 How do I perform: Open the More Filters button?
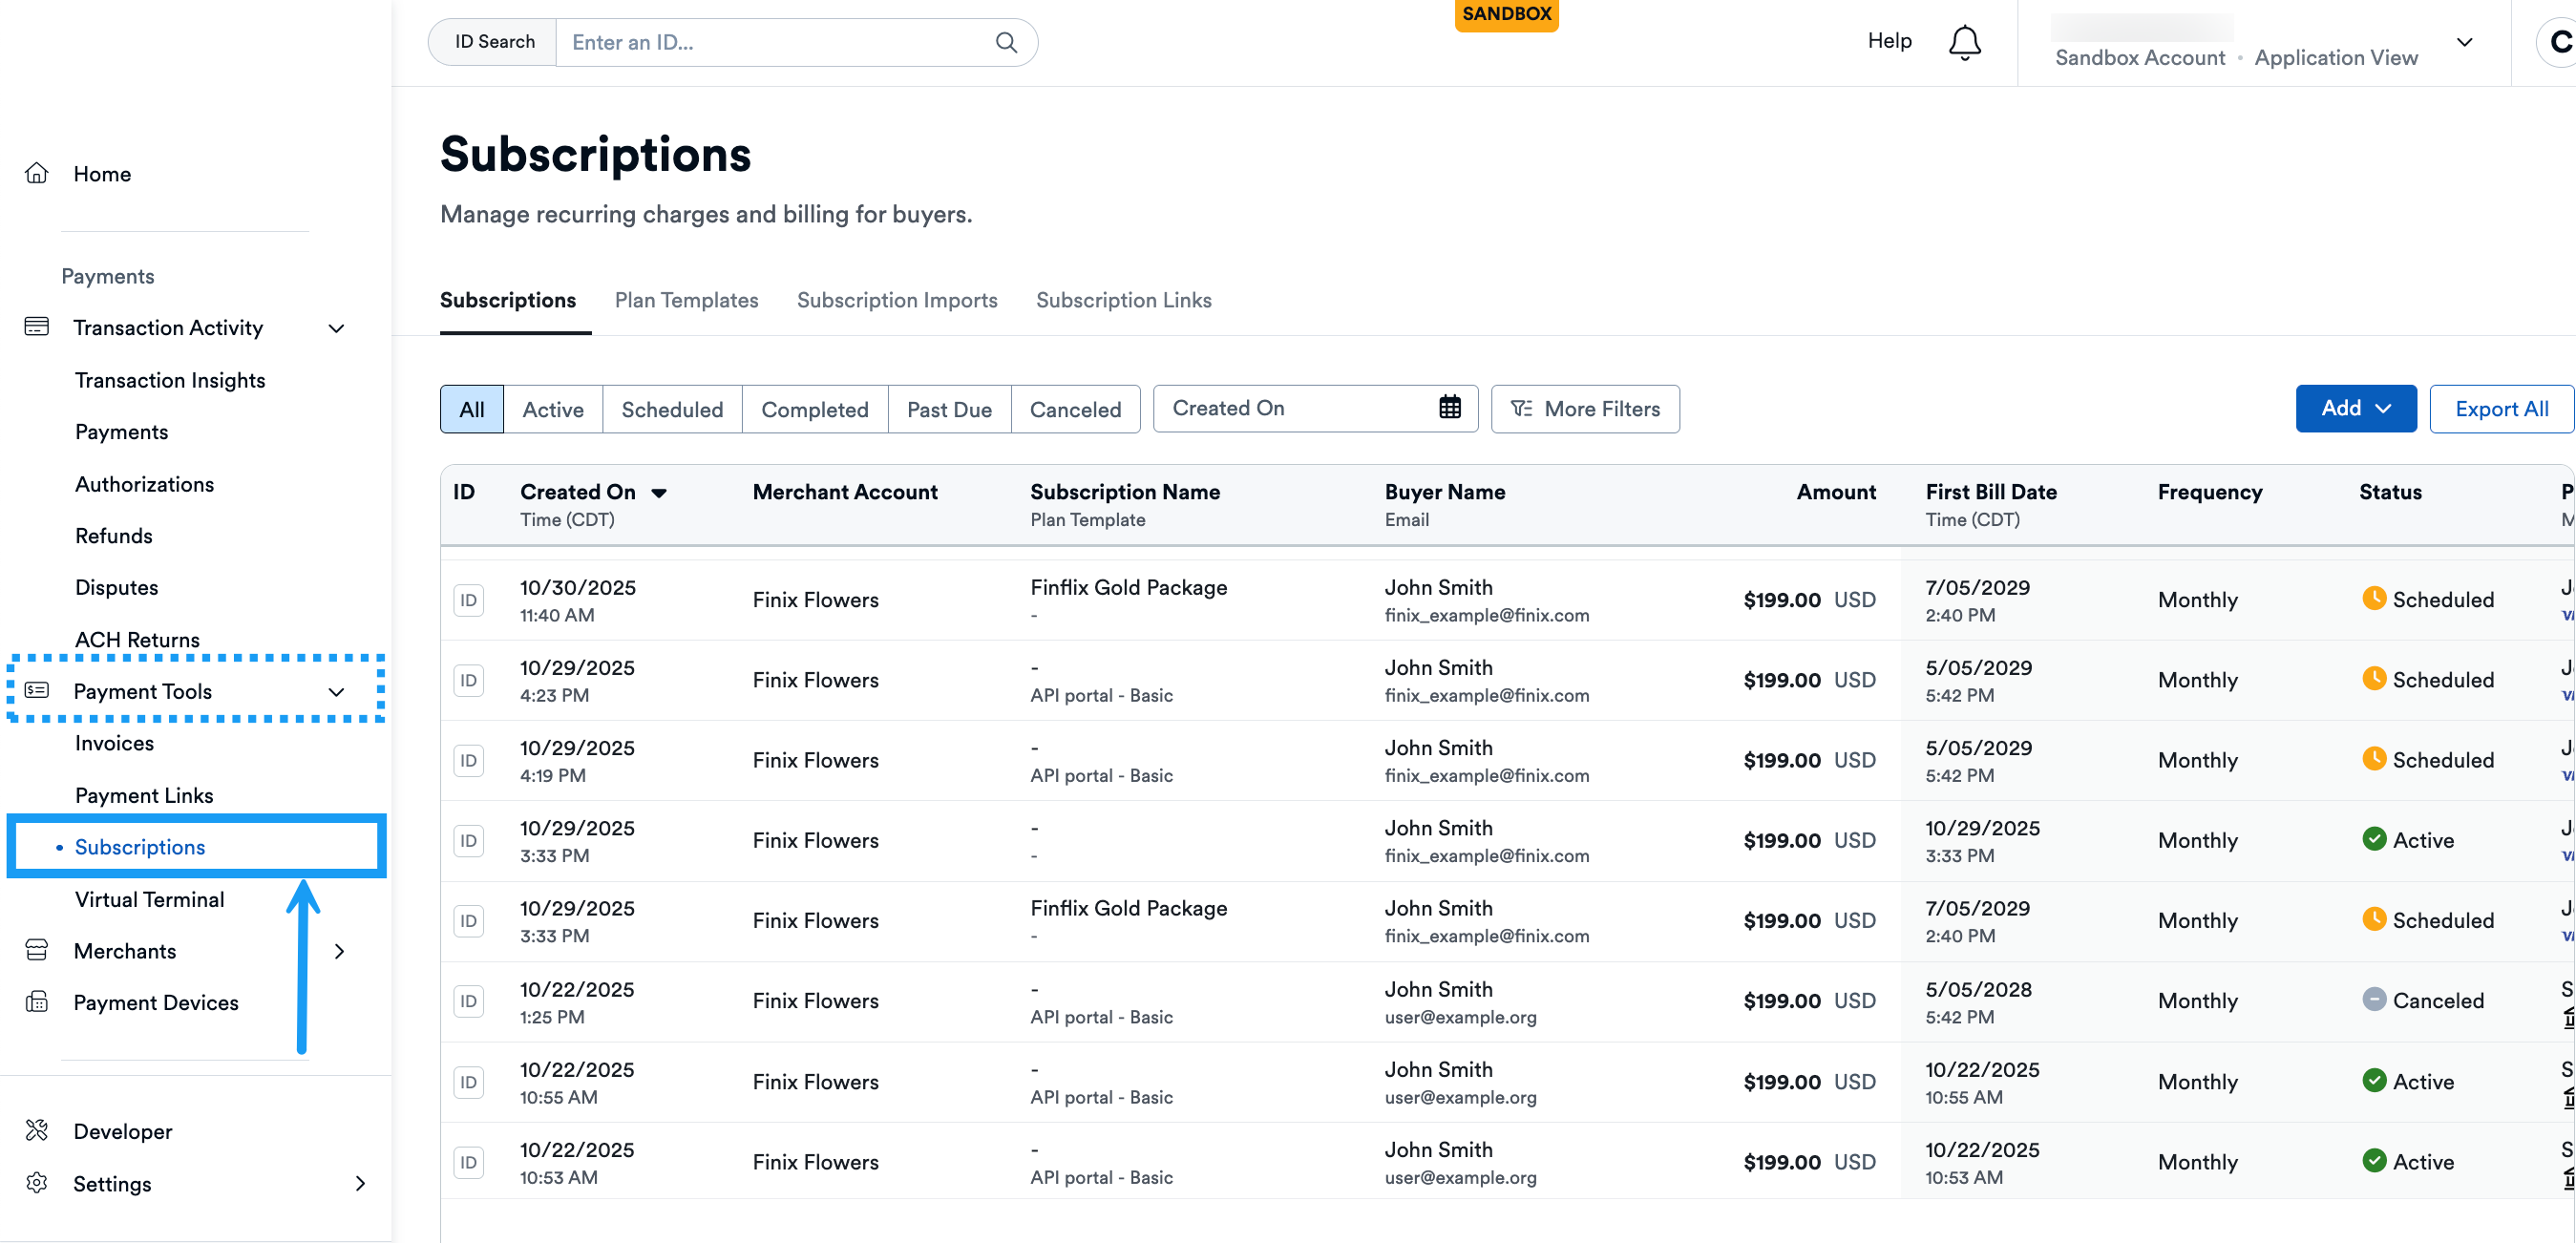[1585, 409]
